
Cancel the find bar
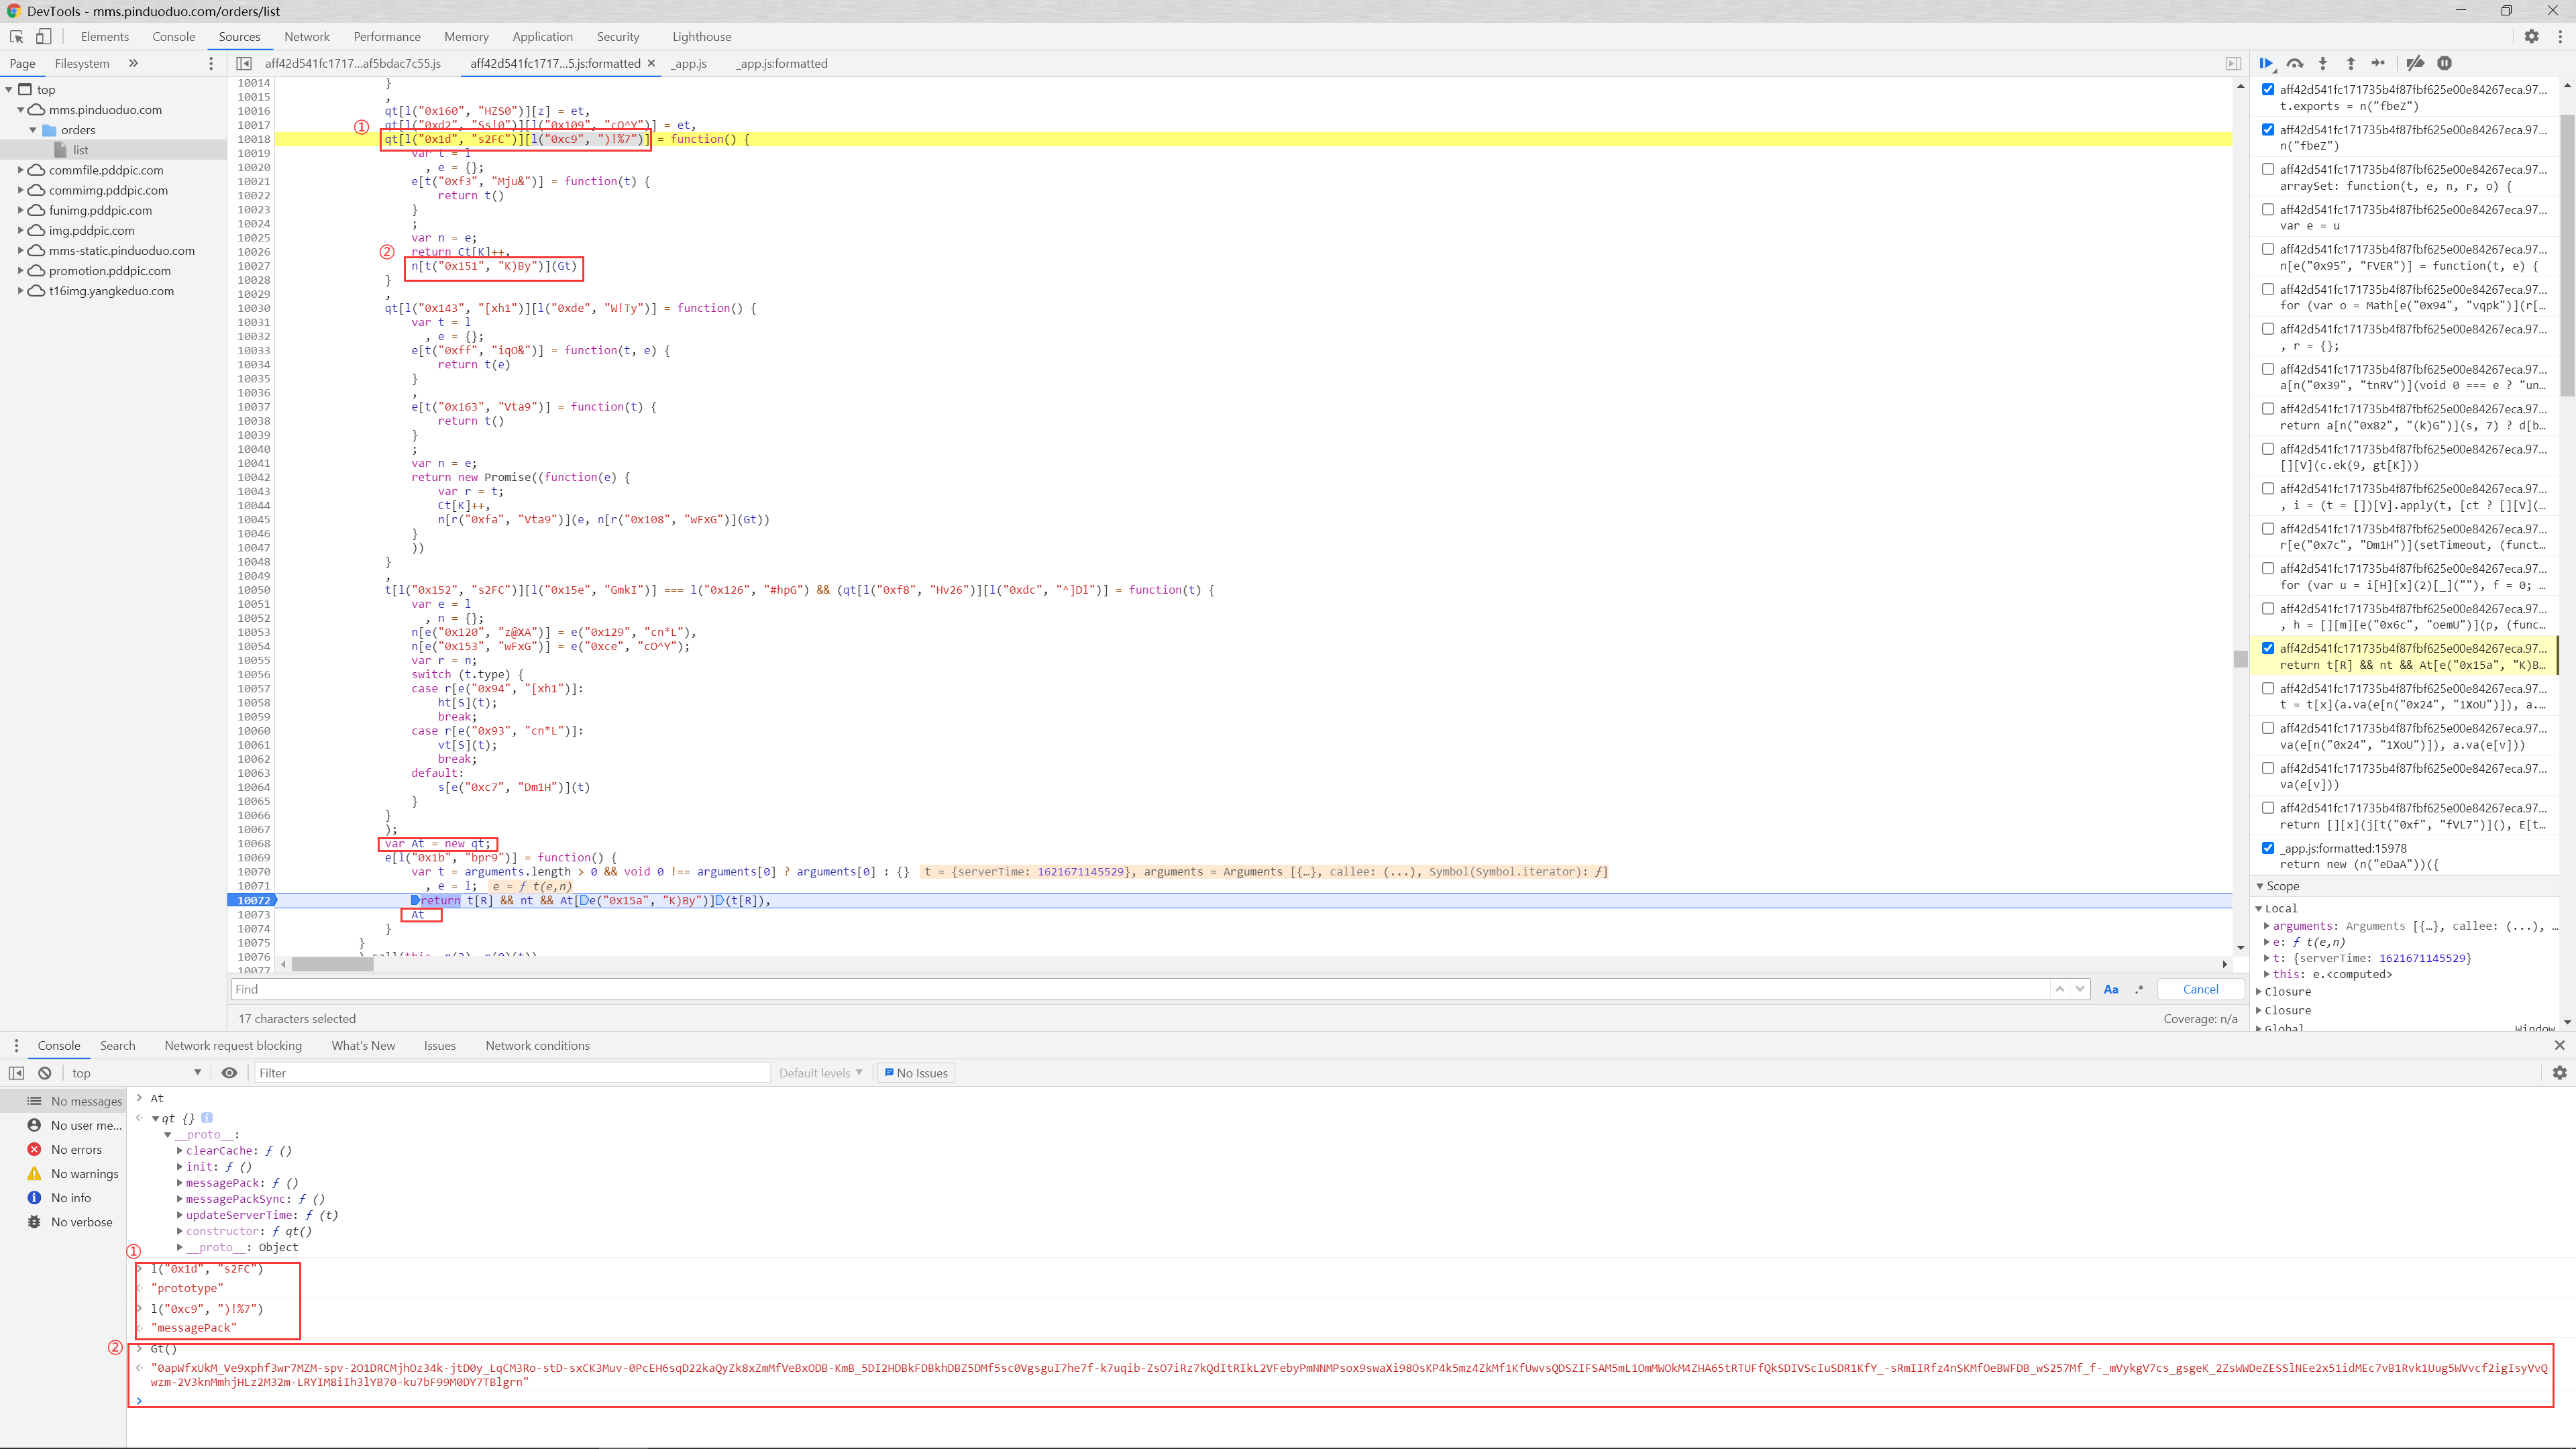click(2200, 989)
